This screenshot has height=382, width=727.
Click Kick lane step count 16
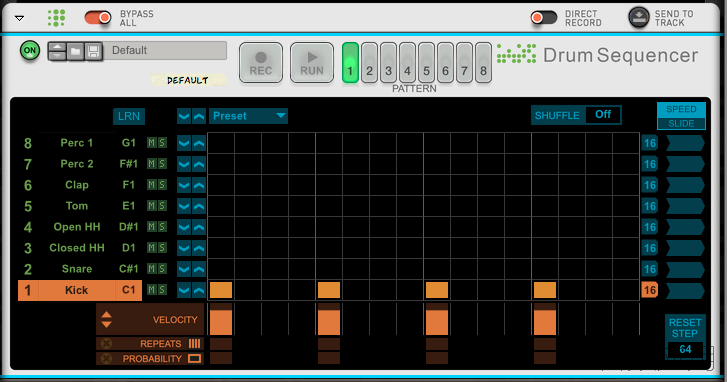coord(650,290)
